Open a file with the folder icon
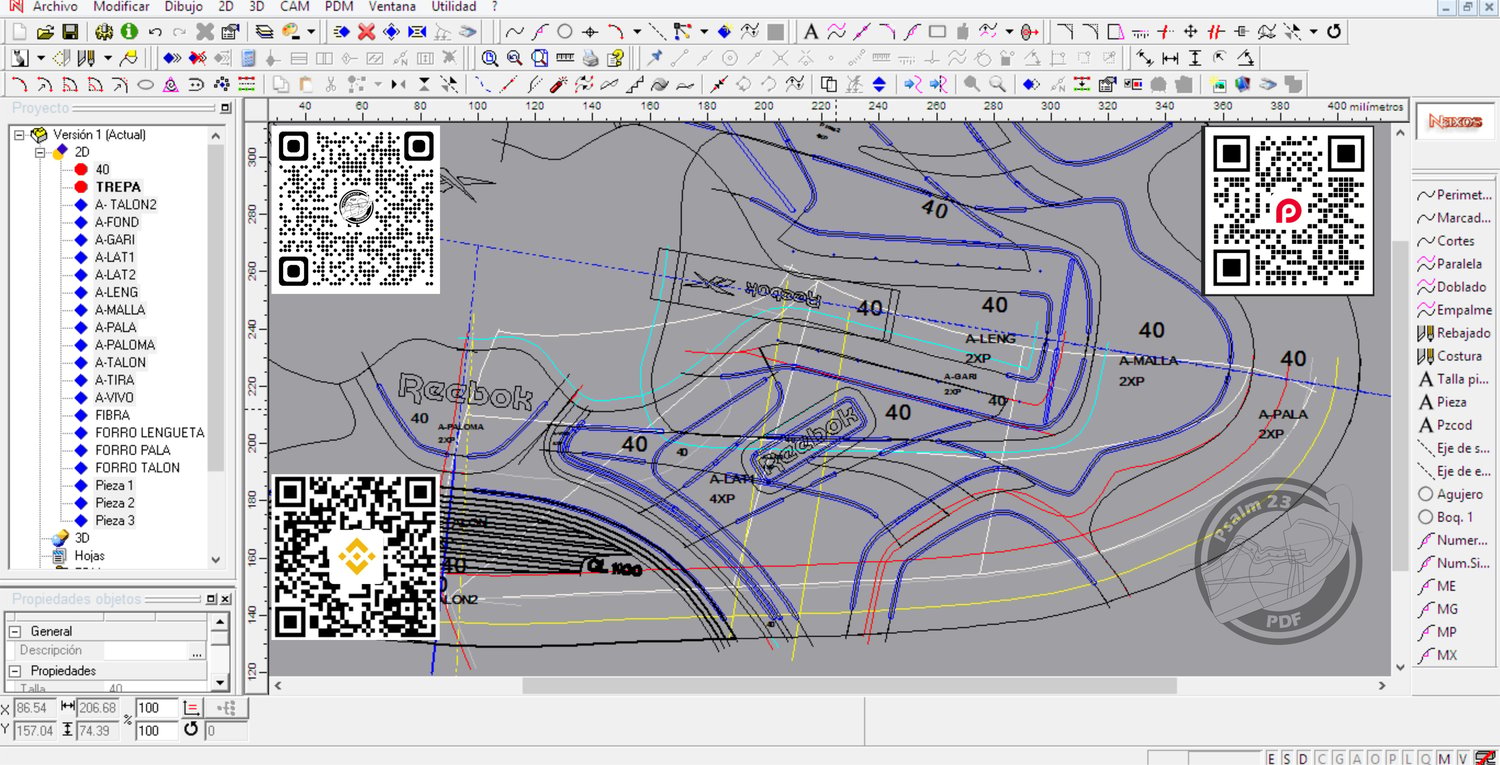The width and height of the screenshot is (1500, 765). pos(45,32)
